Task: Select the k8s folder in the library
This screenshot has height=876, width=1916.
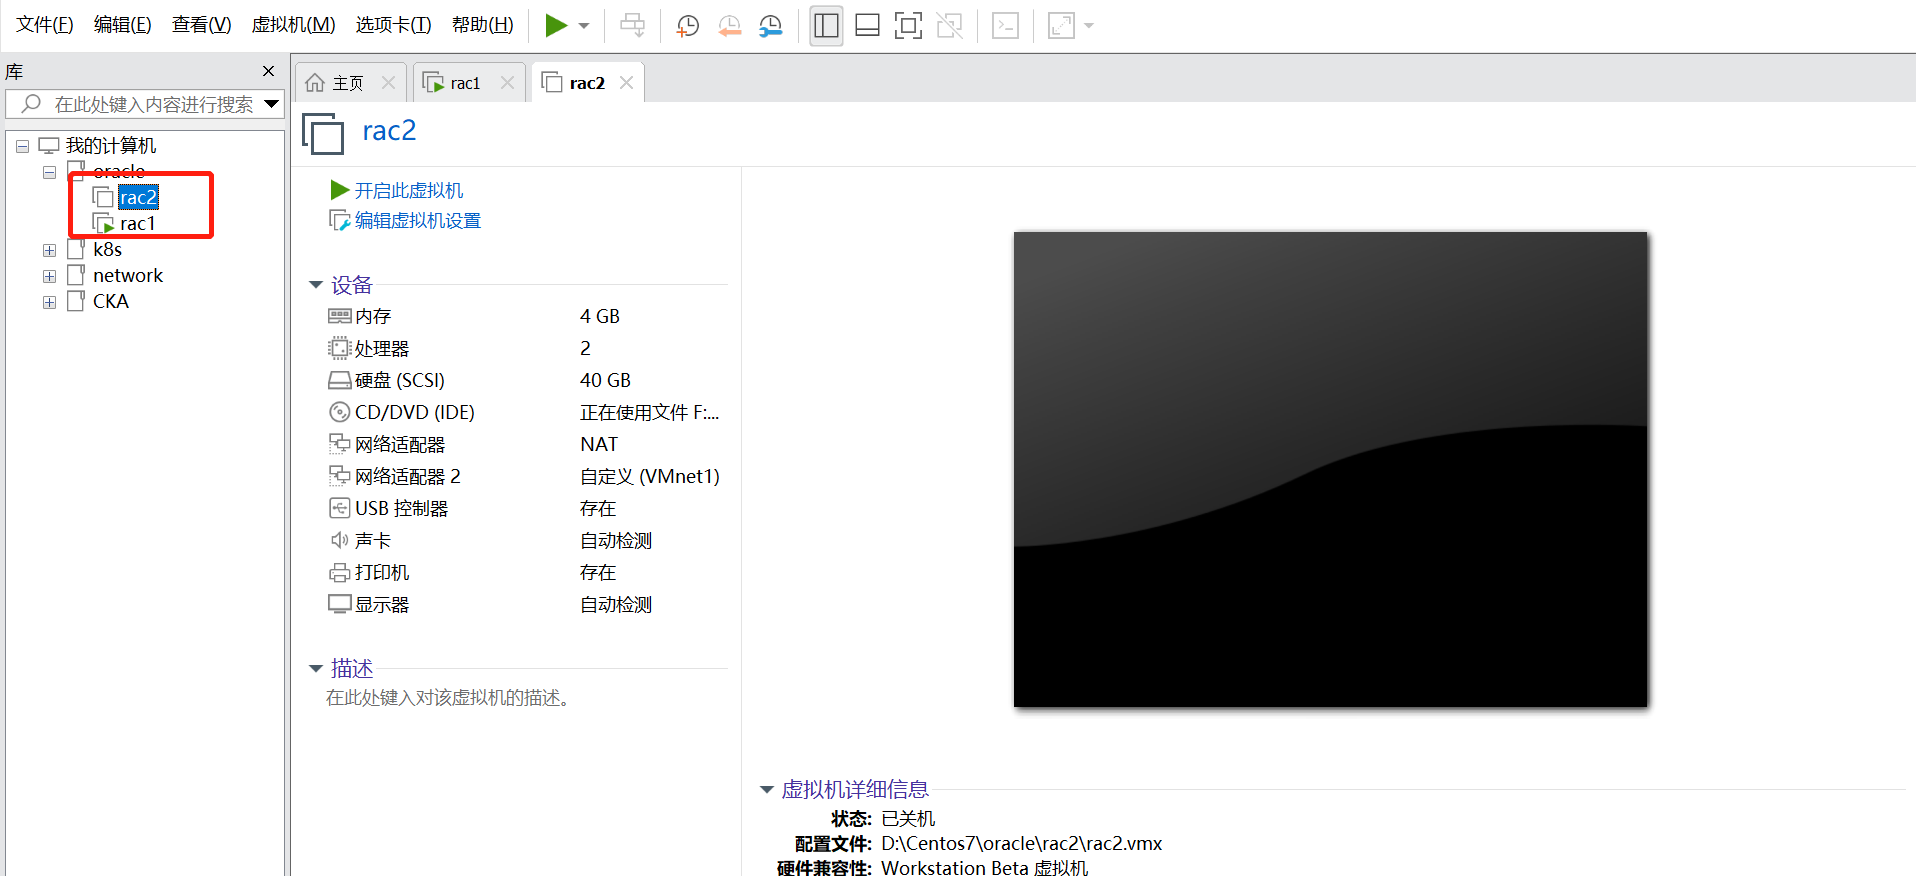Action: [107, 249]
